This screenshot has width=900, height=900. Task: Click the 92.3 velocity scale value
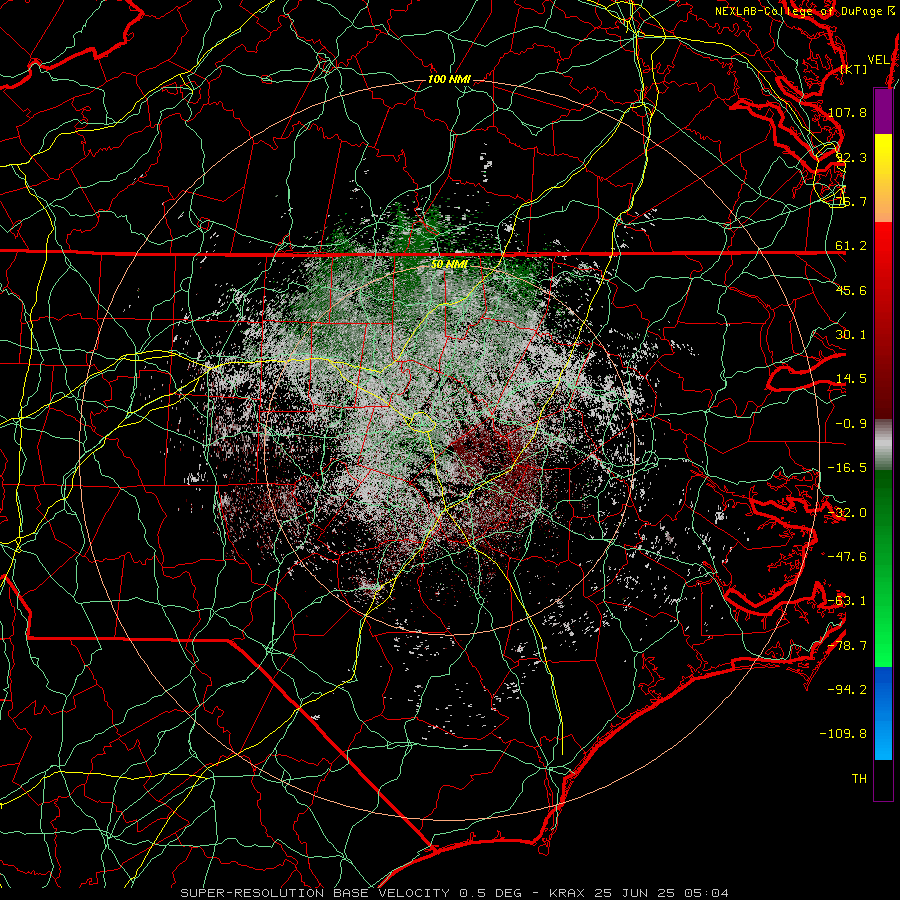pyautogui.click(x=851, y=157)
